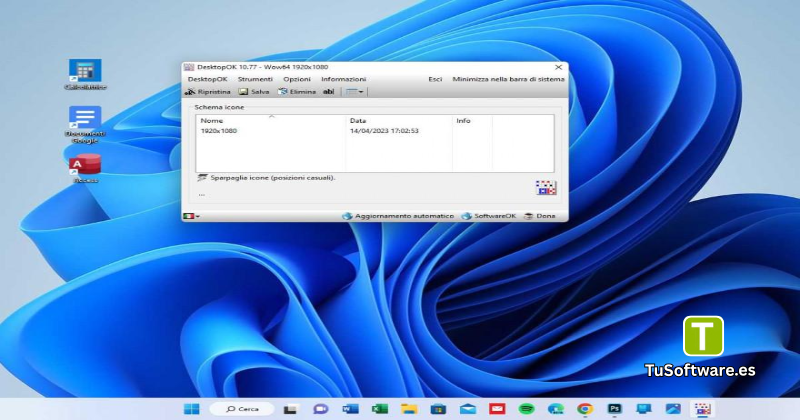Click Esci in the menu bar
Image resolution: width=800 pixels, height=420 pixels.
click(x=435, y=79)
